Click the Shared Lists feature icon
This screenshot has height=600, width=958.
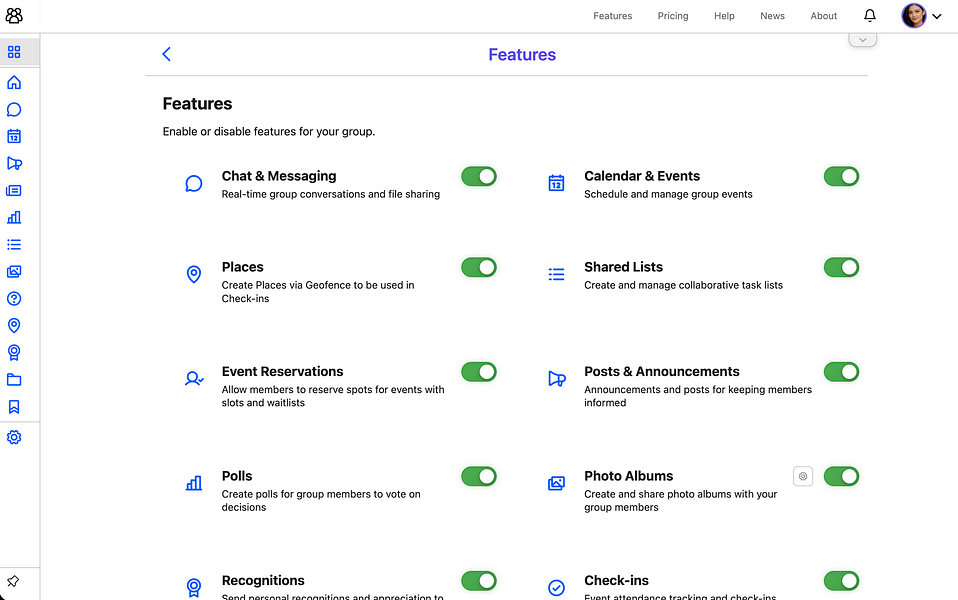click(556, 274)
